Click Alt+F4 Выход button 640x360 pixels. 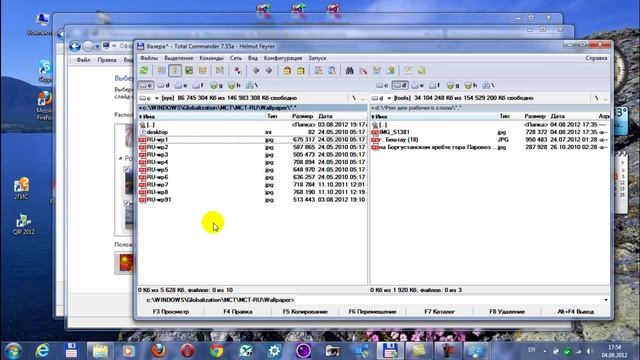click(x=576, y=312)
